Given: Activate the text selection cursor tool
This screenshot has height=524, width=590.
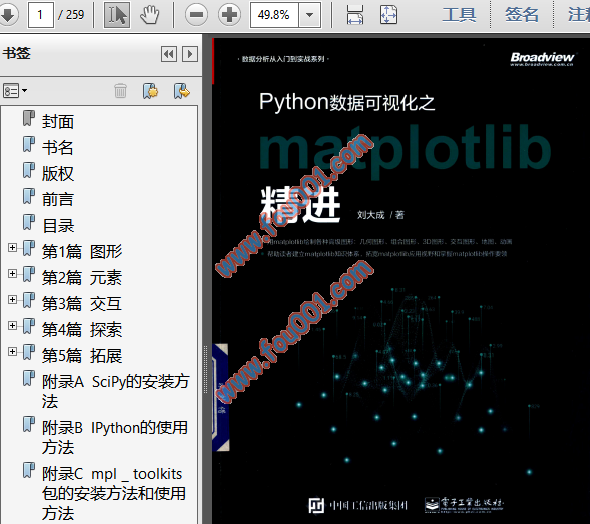Looking at the screenshot, I should click(x=117, y=15).
